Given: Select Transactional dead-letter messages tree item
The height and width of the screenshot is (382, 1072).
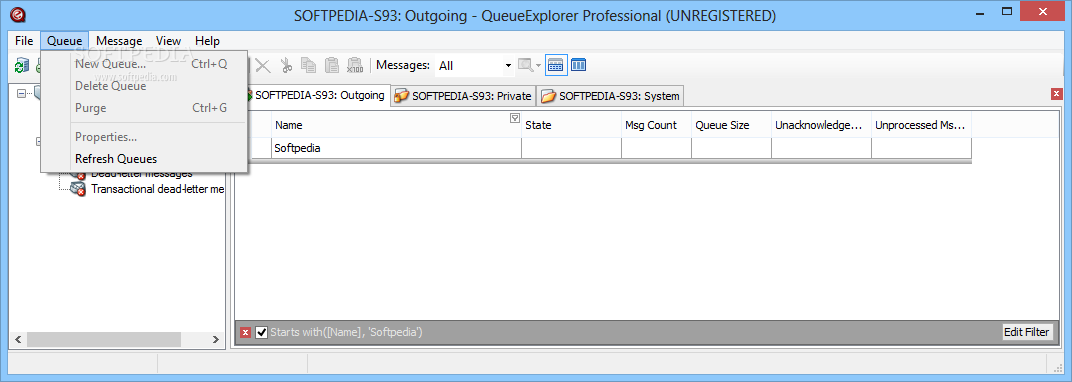Looking at the screenshot, I should click(158, 189).
